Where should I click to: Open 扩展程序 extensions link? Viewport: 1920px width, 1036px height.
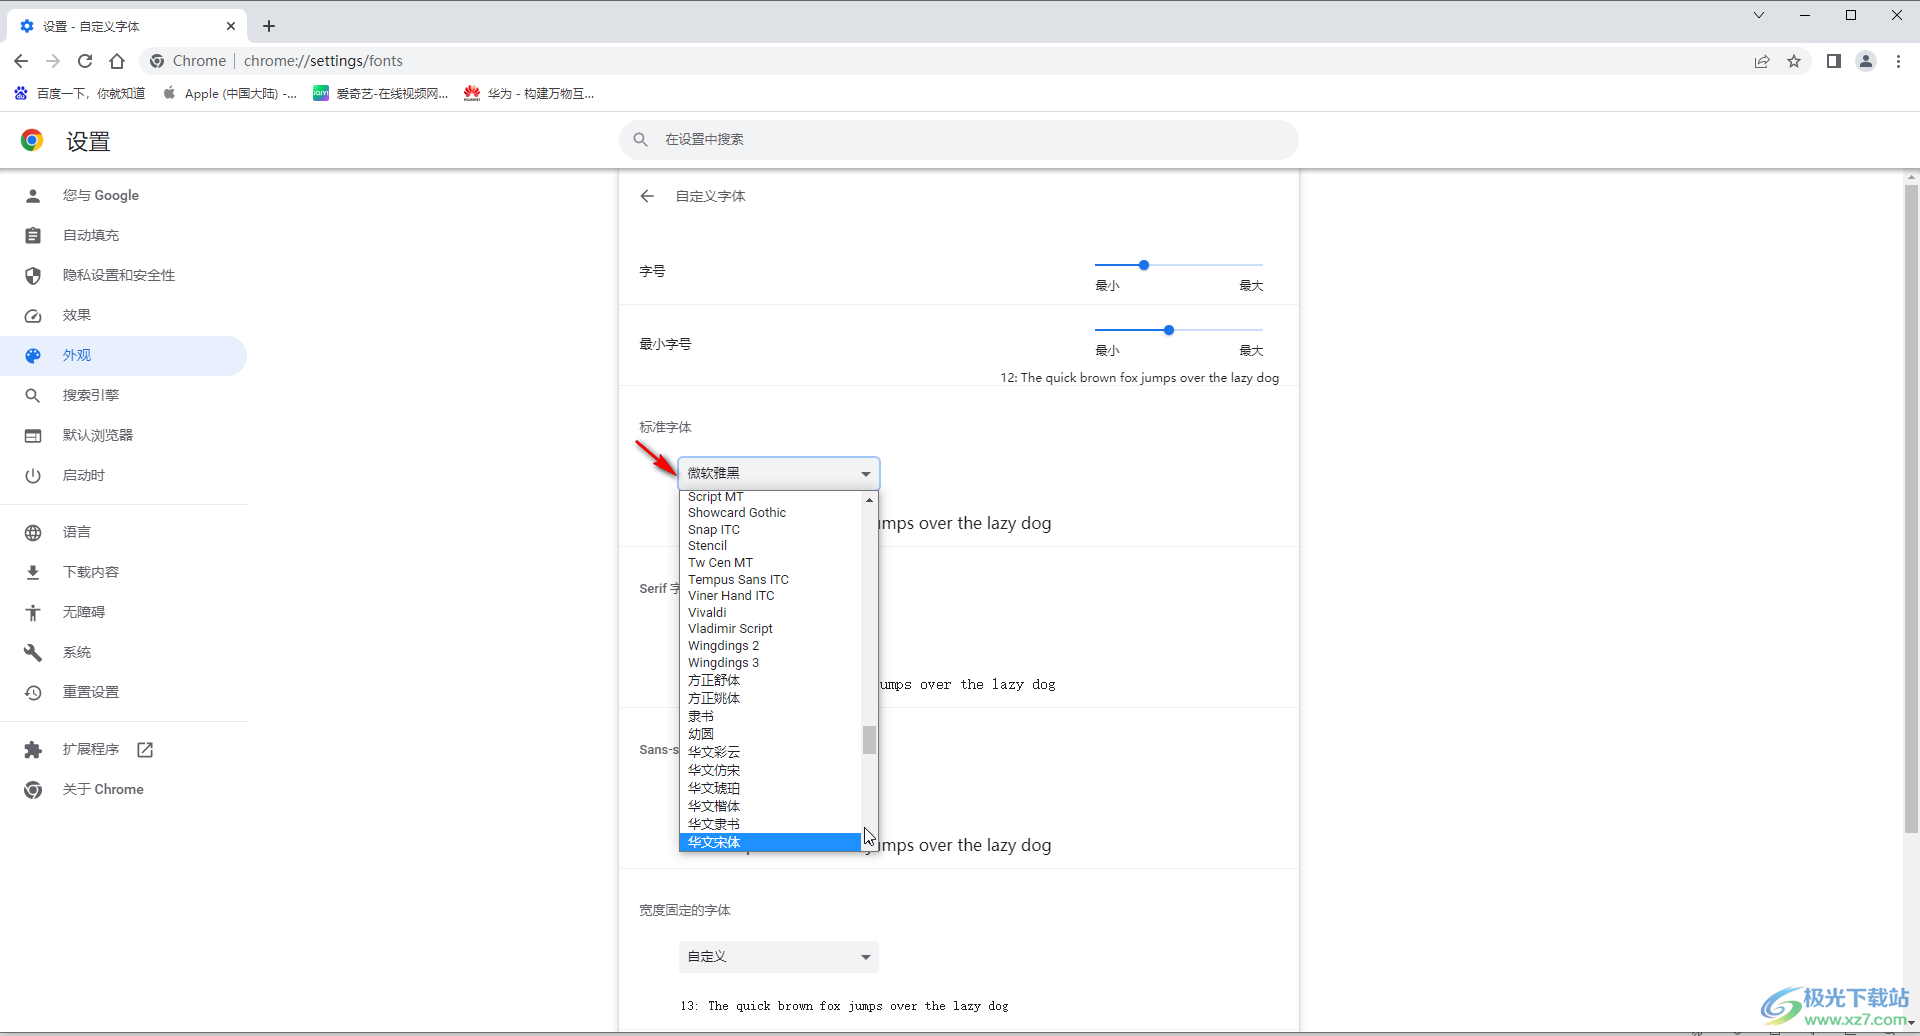90,749
